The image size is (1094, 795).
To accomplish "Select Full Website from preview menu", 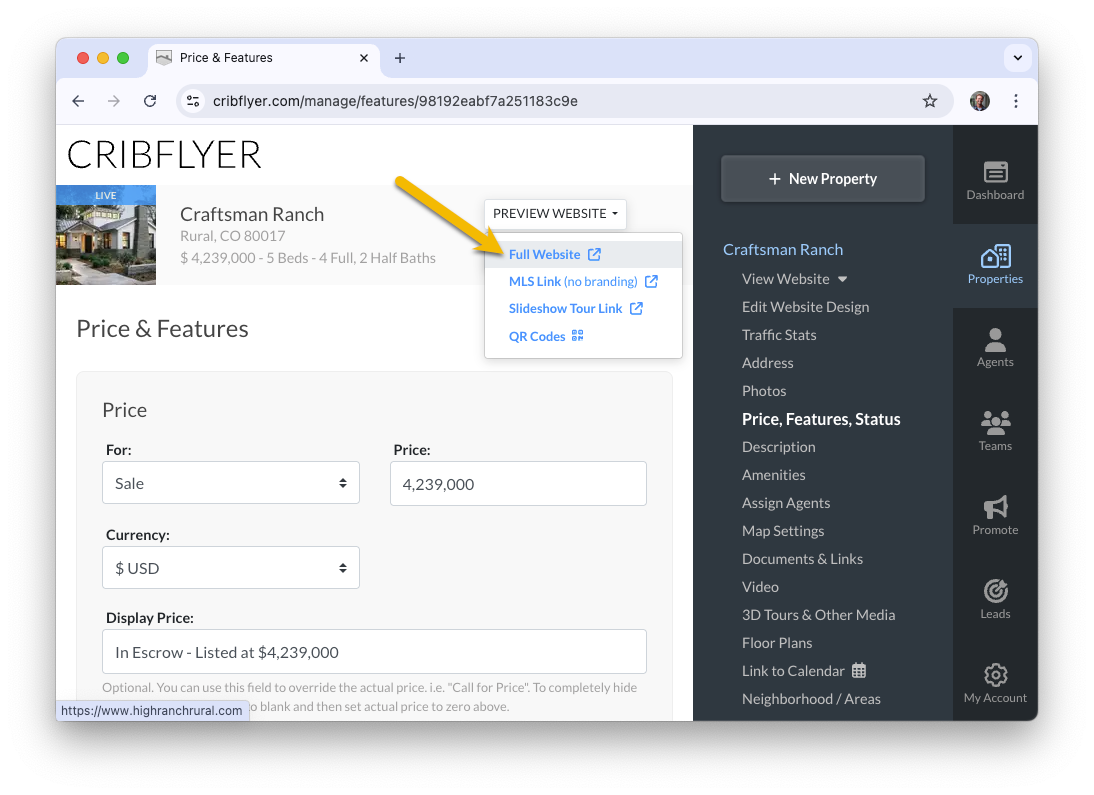I will pos(583,254).
